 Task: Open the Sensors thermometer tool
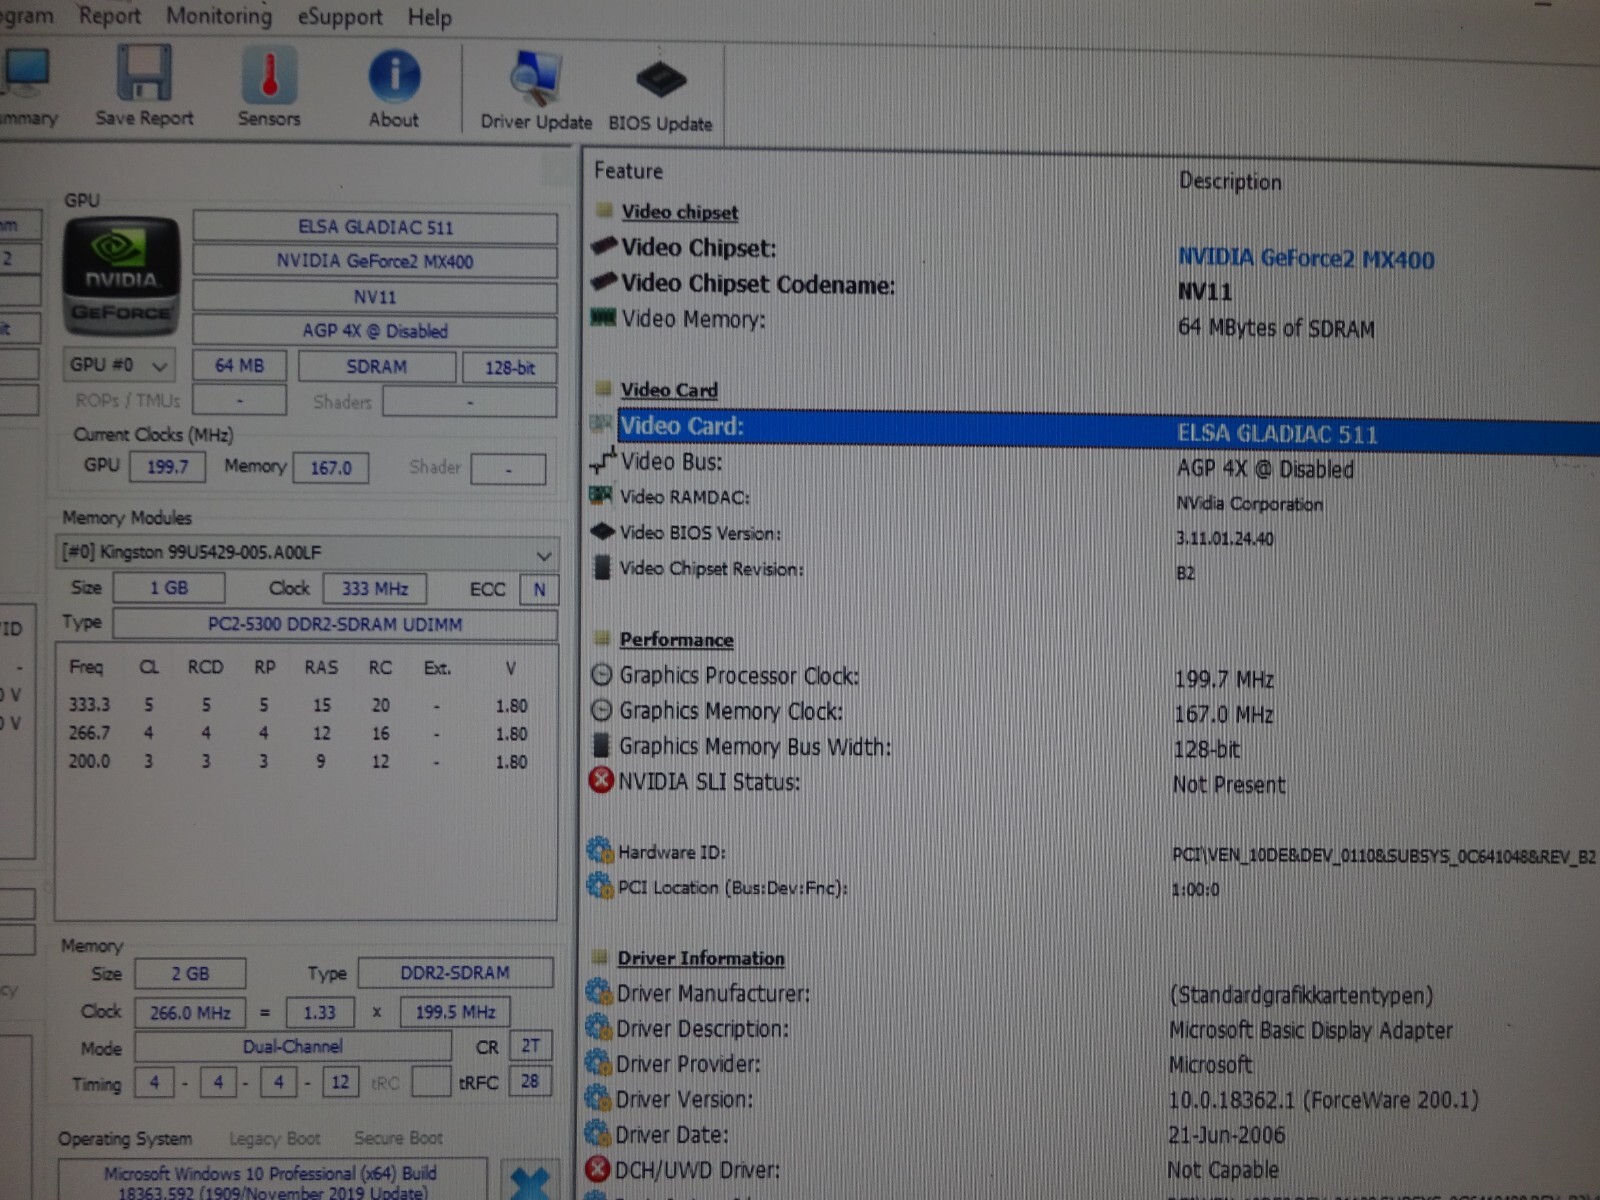coord(269,75)
